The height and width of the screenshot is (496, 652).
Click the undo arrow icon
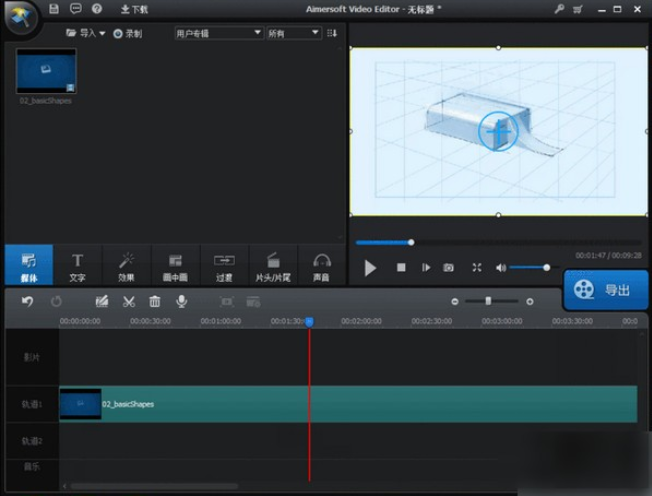pos(27,301)
